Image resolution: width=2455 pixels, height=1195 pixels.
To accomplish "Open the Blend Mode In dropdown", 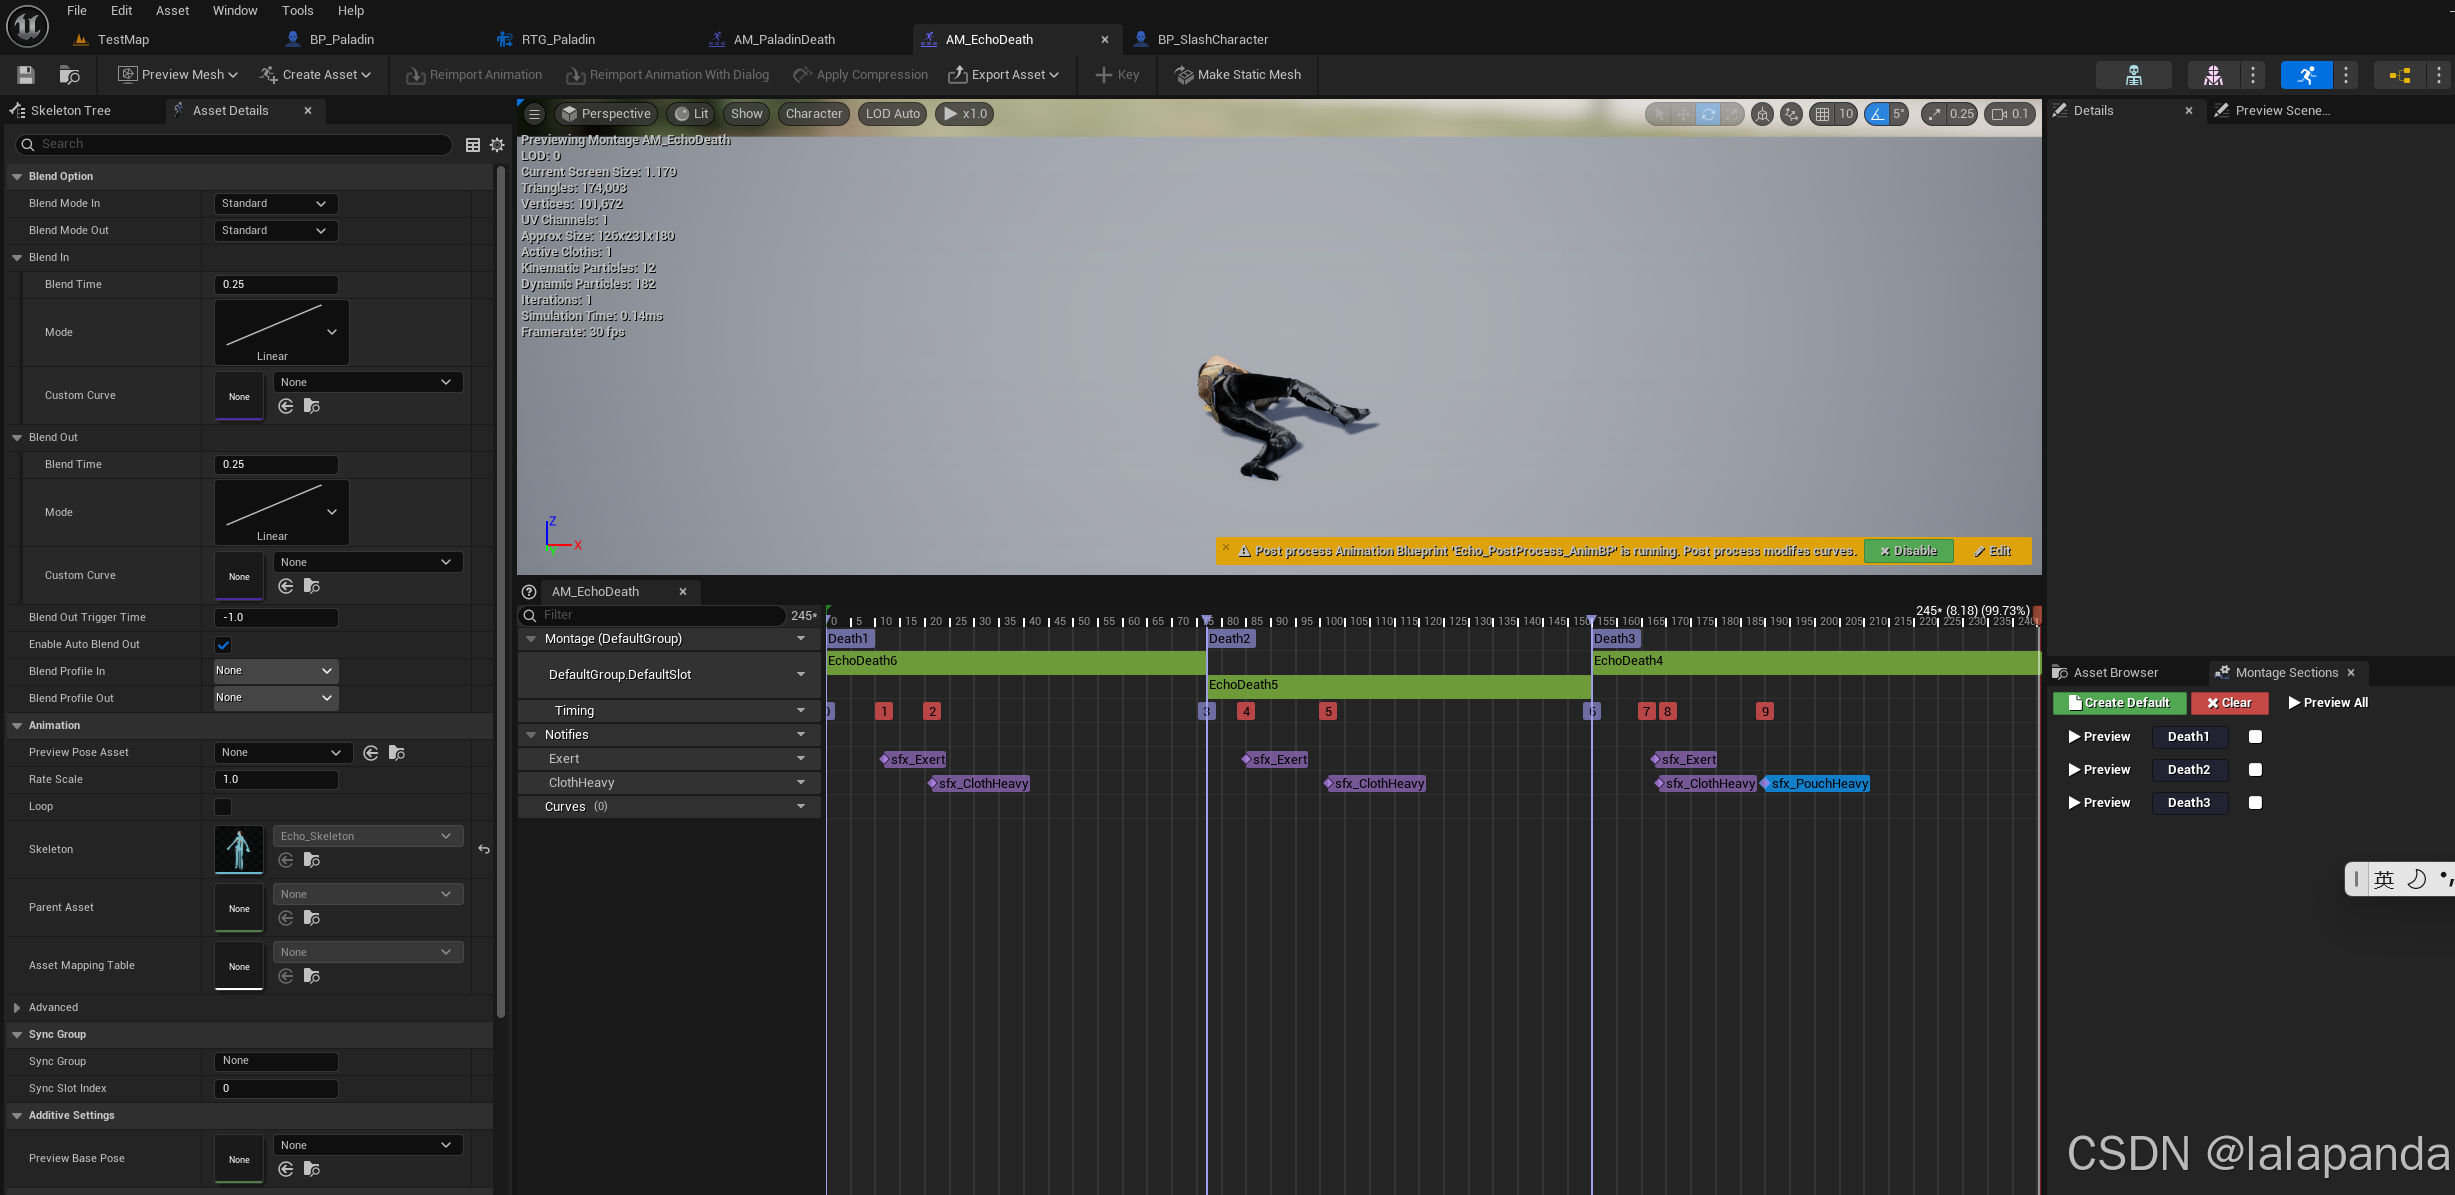I will 275,204.
